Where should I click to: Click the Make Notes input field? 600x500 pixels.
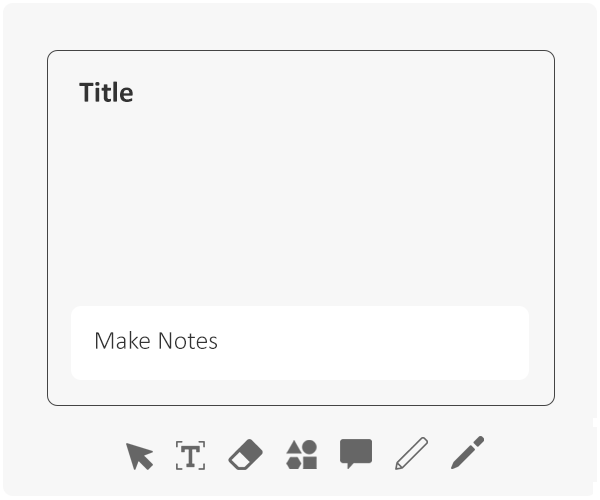click(x=300, y=342)
